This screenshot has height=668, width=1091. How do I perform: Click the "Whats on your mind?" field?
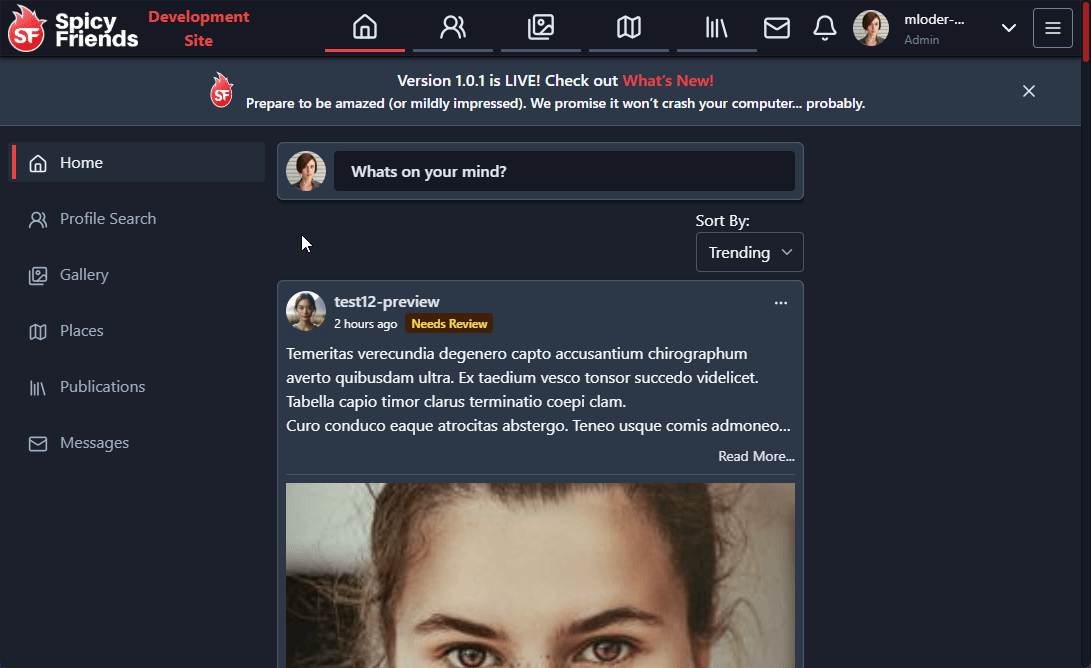click(563, 172)
